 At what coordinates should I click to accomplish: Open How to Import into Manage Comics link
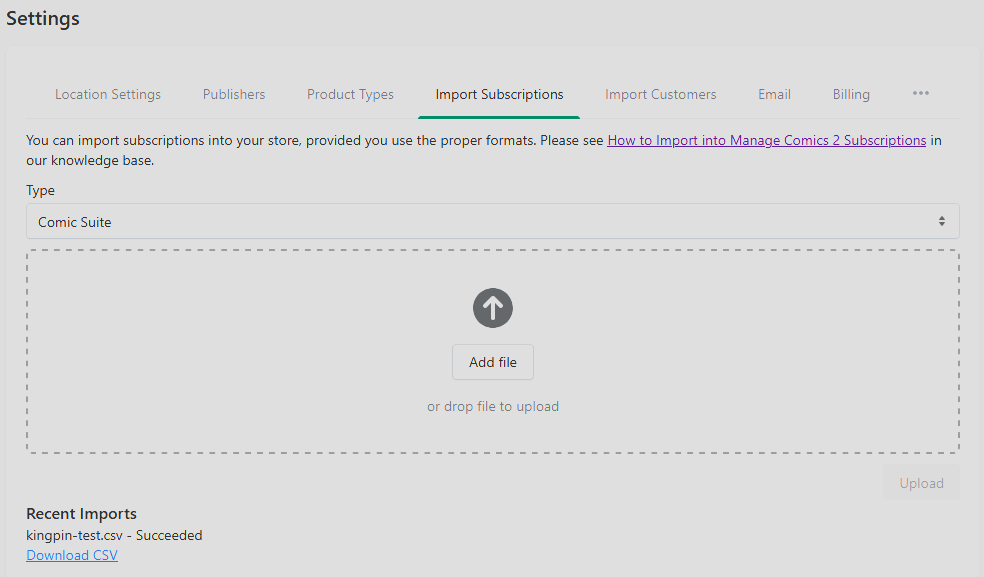[766, 140]
